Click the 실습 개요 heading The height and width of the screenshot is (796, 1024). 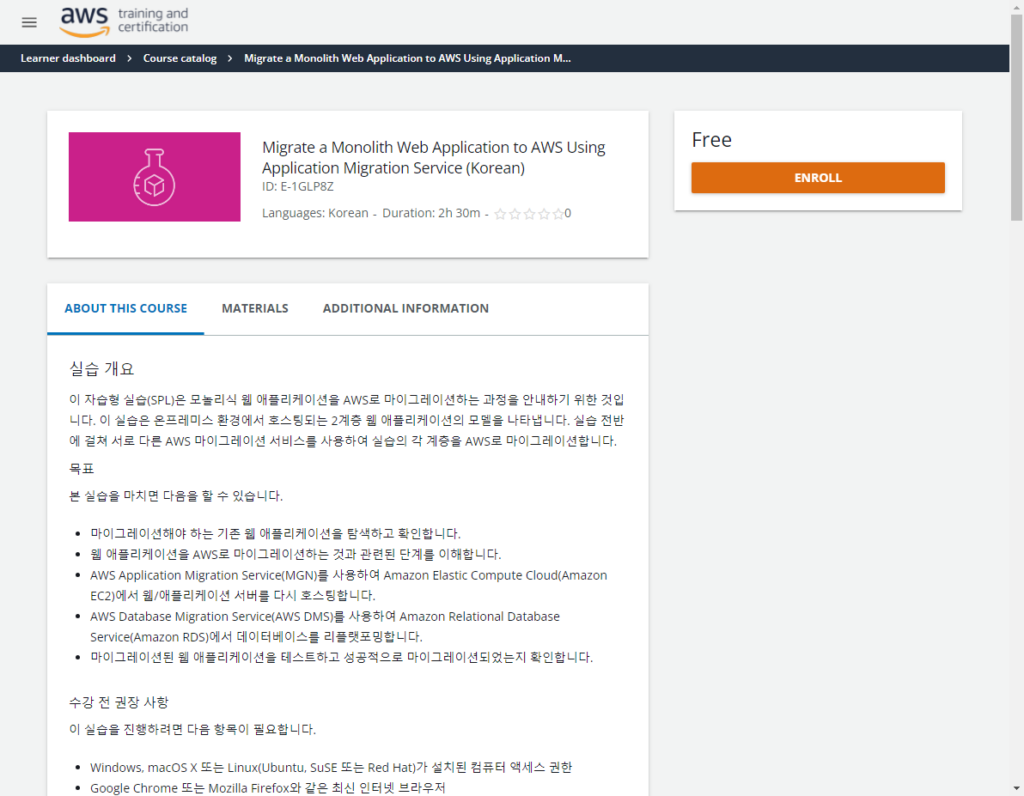[101, 369]
